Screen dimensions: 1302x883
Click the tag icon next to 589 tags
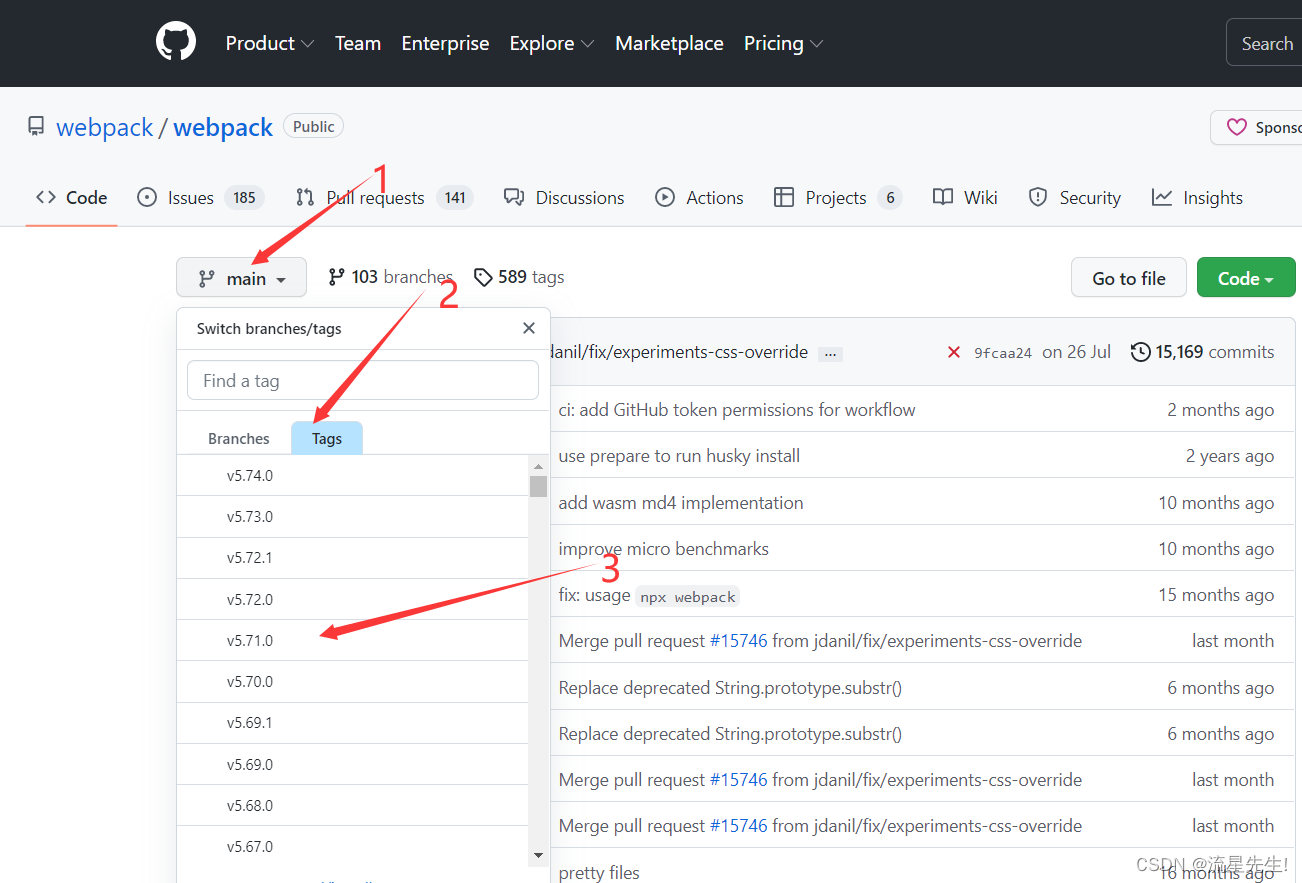483,277
